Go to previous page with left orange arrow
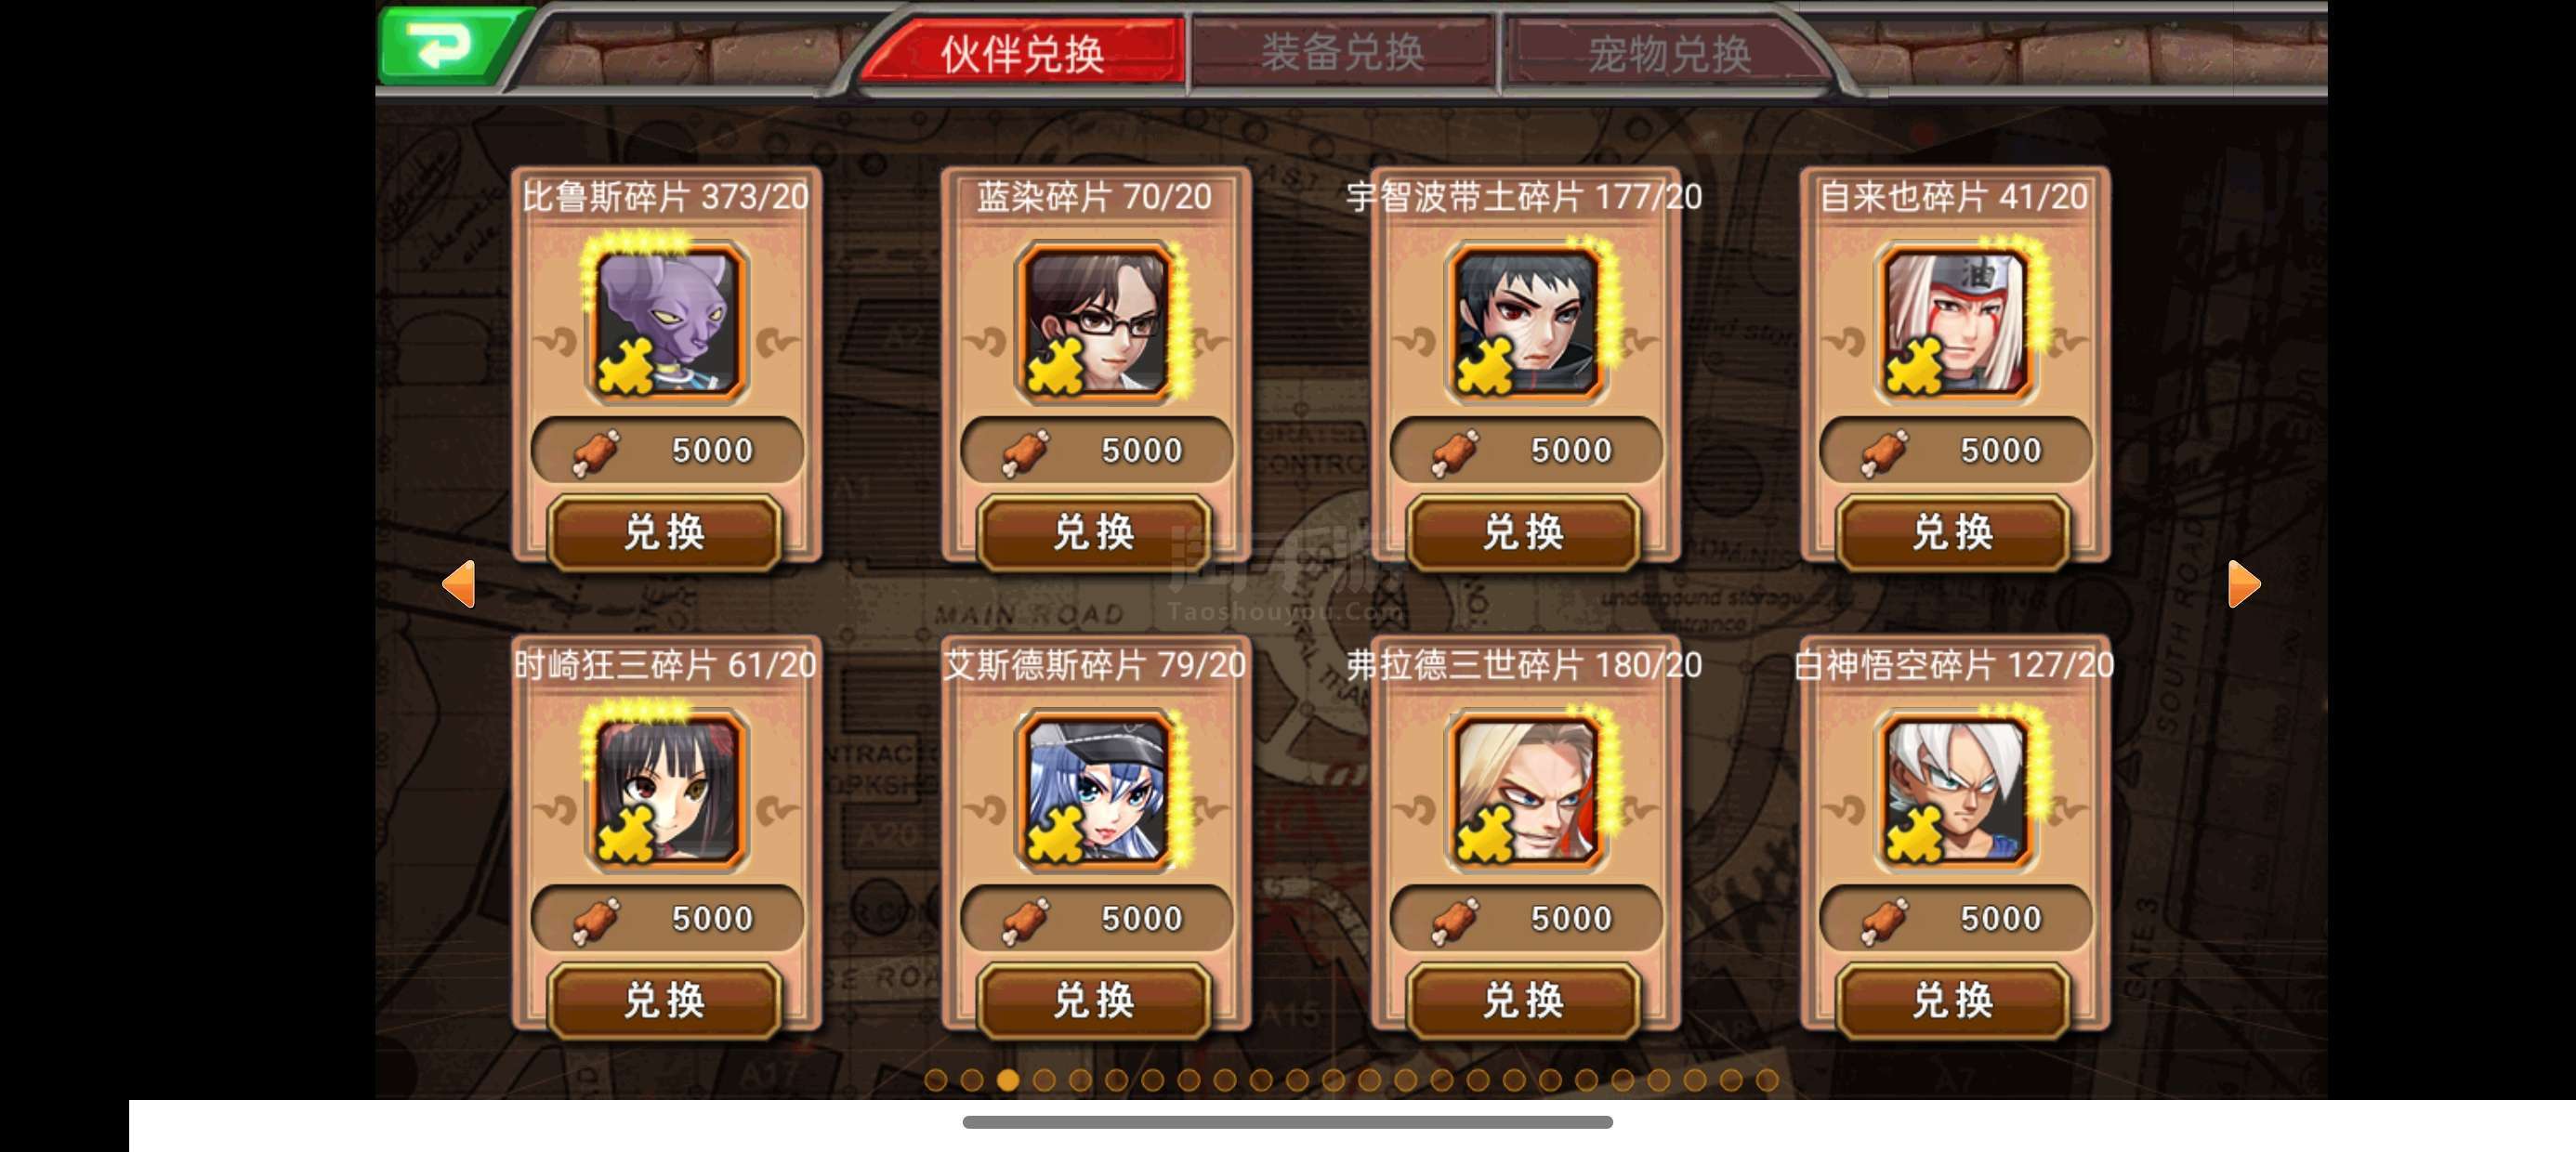This screenshot has width=2576, height=1152. [x=459, y=584]
